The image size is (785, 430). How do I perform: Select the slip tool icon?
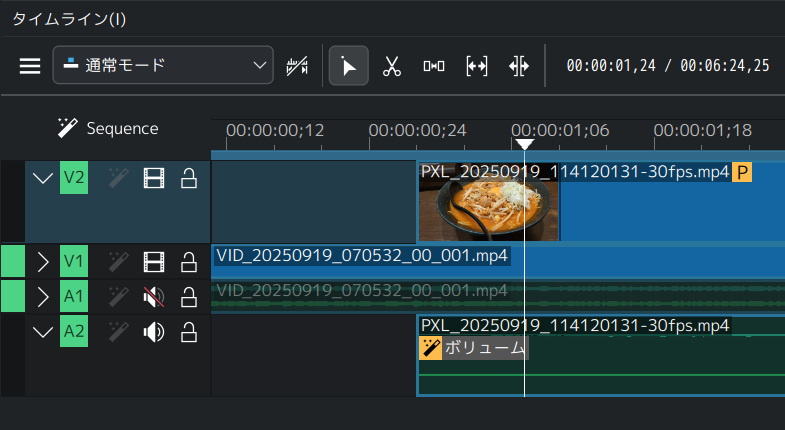click(476, 66)
